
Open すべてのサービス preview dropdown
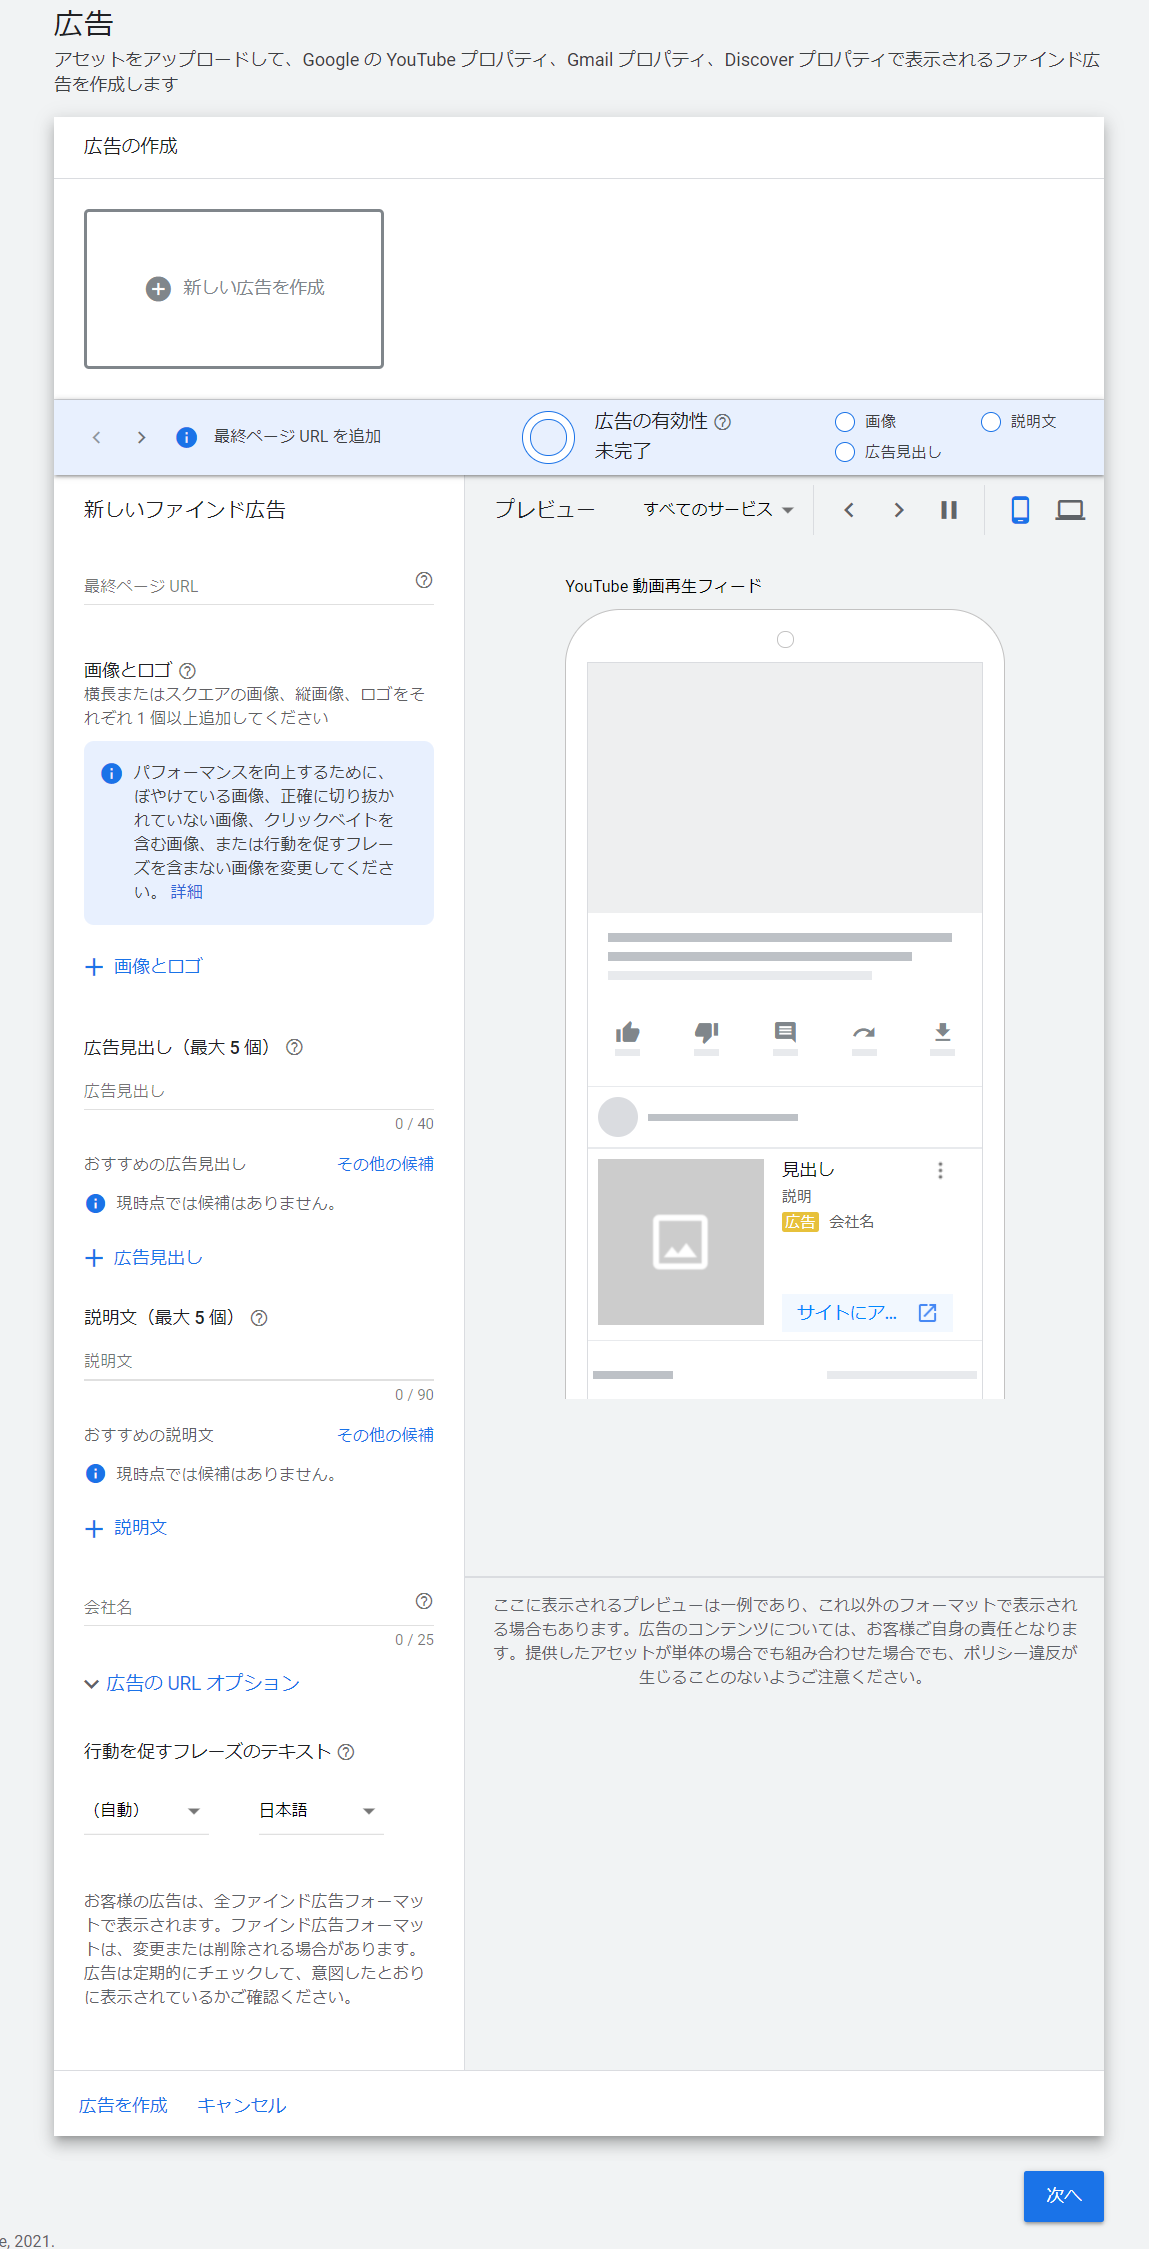[718, 510]
